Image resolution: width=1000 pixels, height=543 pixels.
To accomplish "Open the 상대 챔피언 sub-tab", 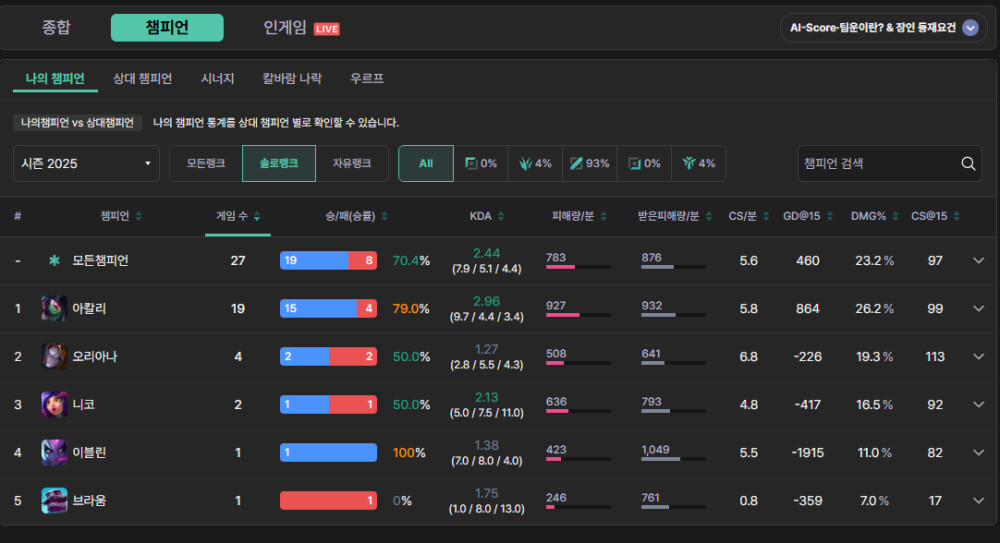I will point(142,79).
